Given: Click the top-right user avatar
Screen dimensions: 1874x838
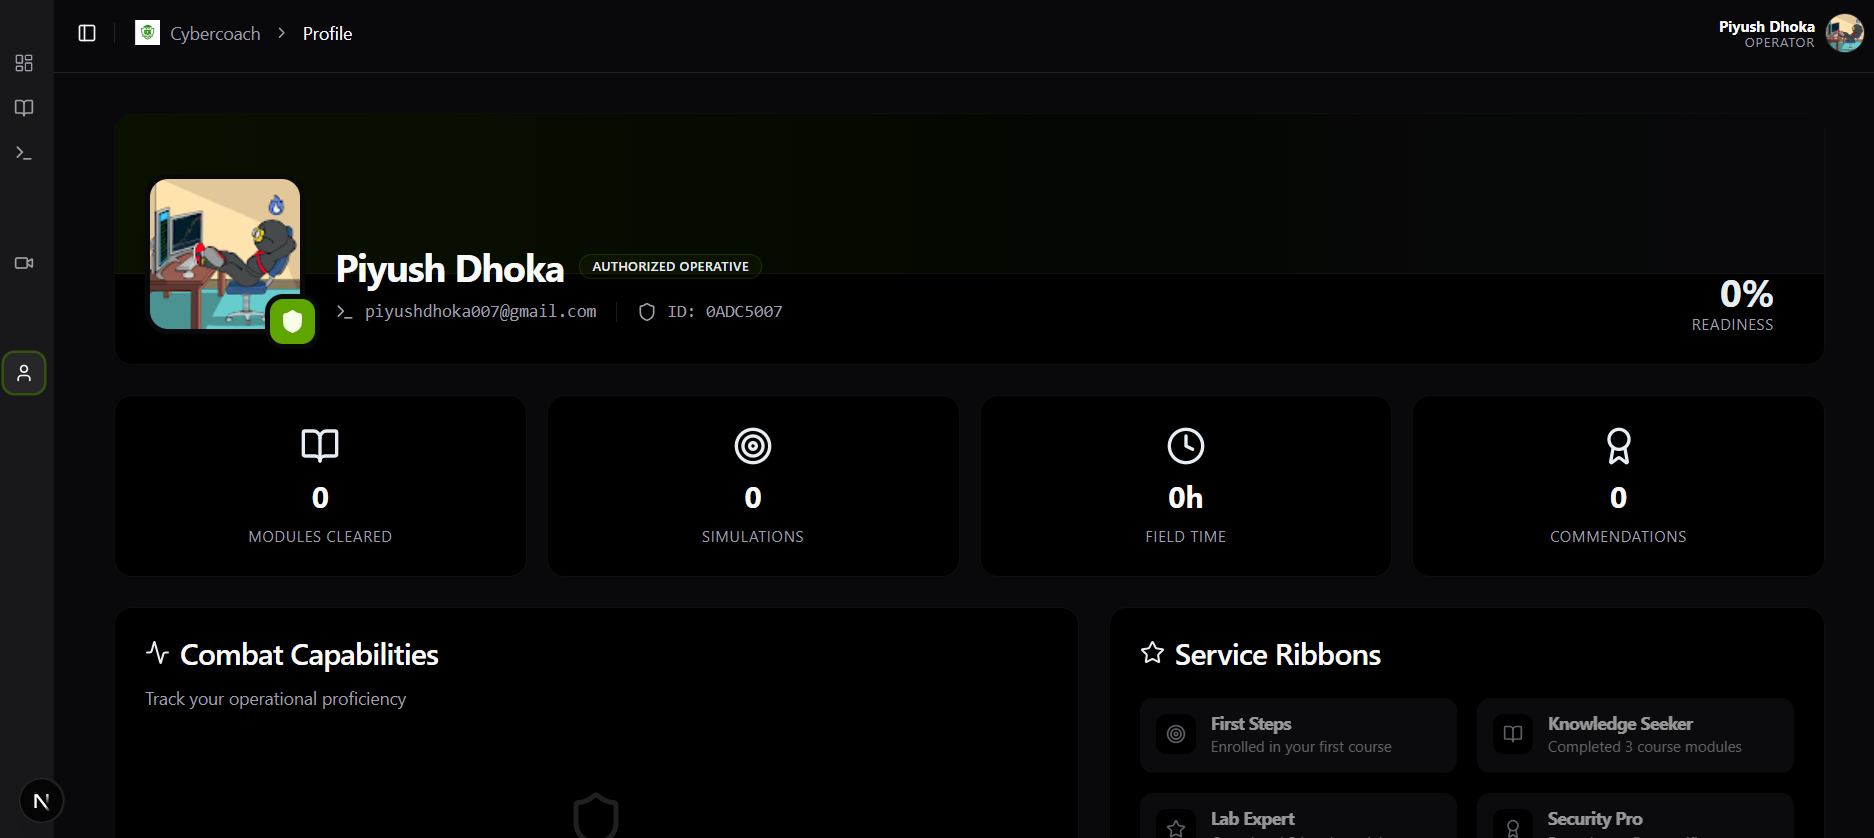Looking at the screenshot, I should (x=1844, y=33).
